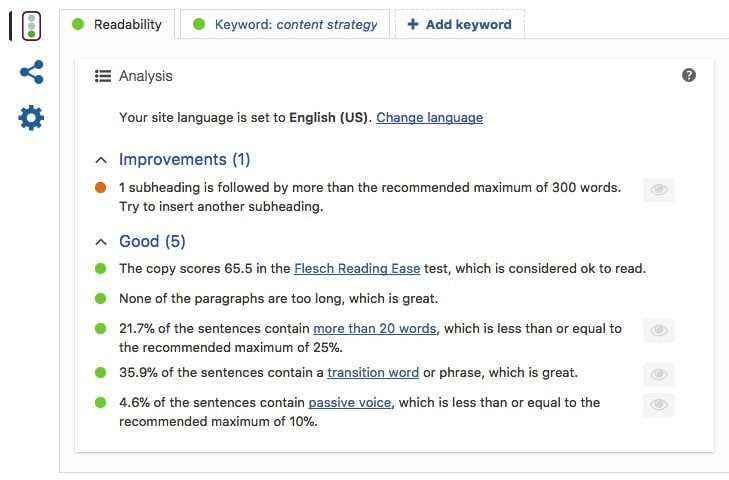Toggle eye highlight for long sentences

pyautogui.click(x=659, y=331)
